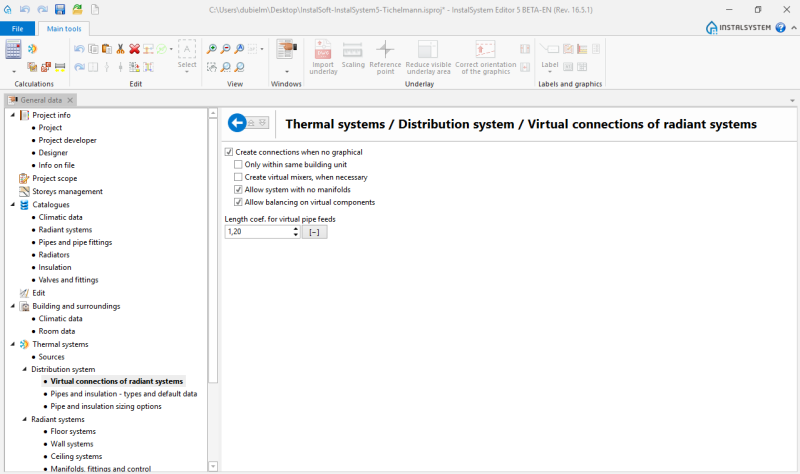Image resolution: width=800 pixels, height=474 pixels.
Task: Click the [-] unit button beside the coefficient
Action: tap(314, 232)
